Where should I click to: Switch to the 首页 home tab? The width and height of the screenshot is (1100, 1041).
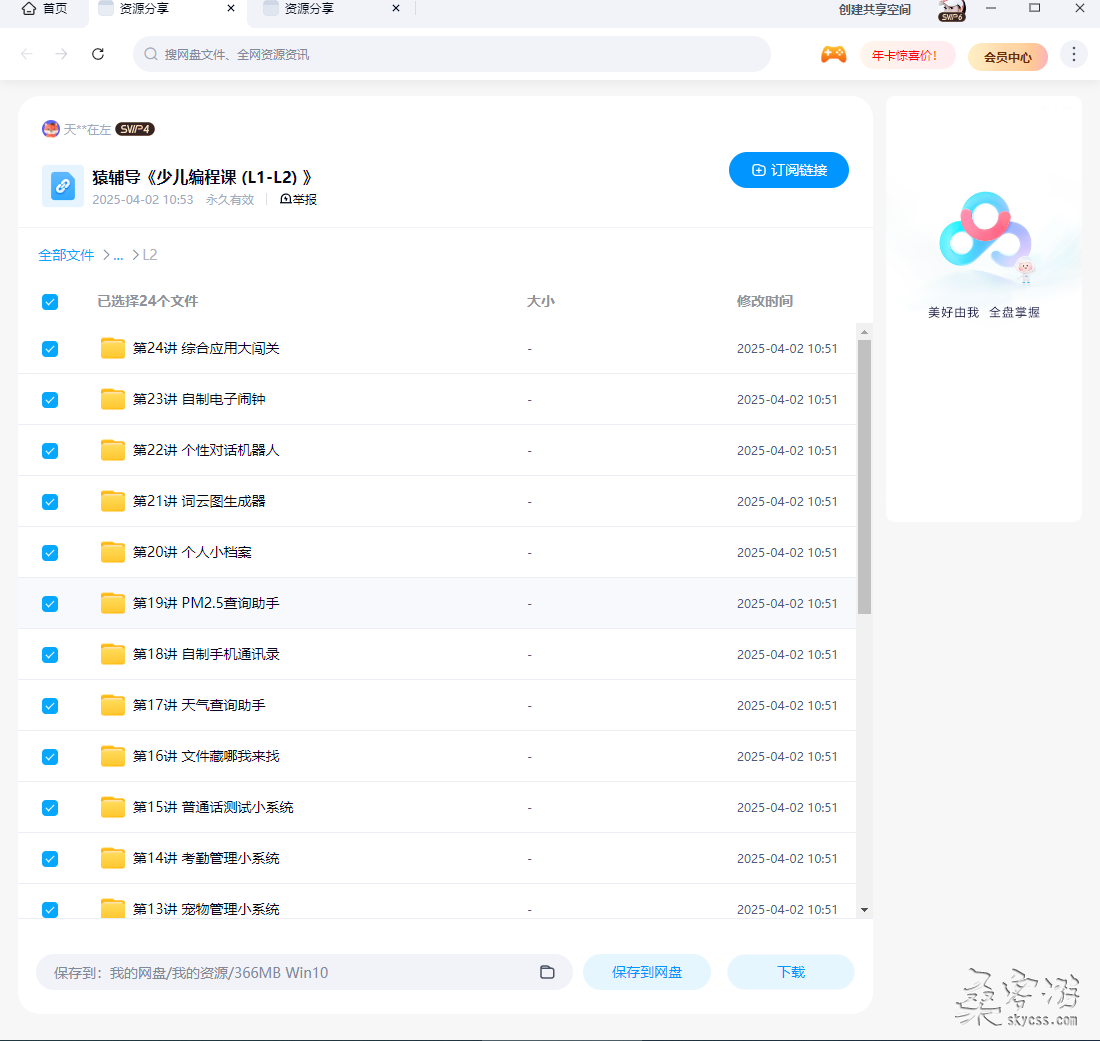tap(45, 9)
